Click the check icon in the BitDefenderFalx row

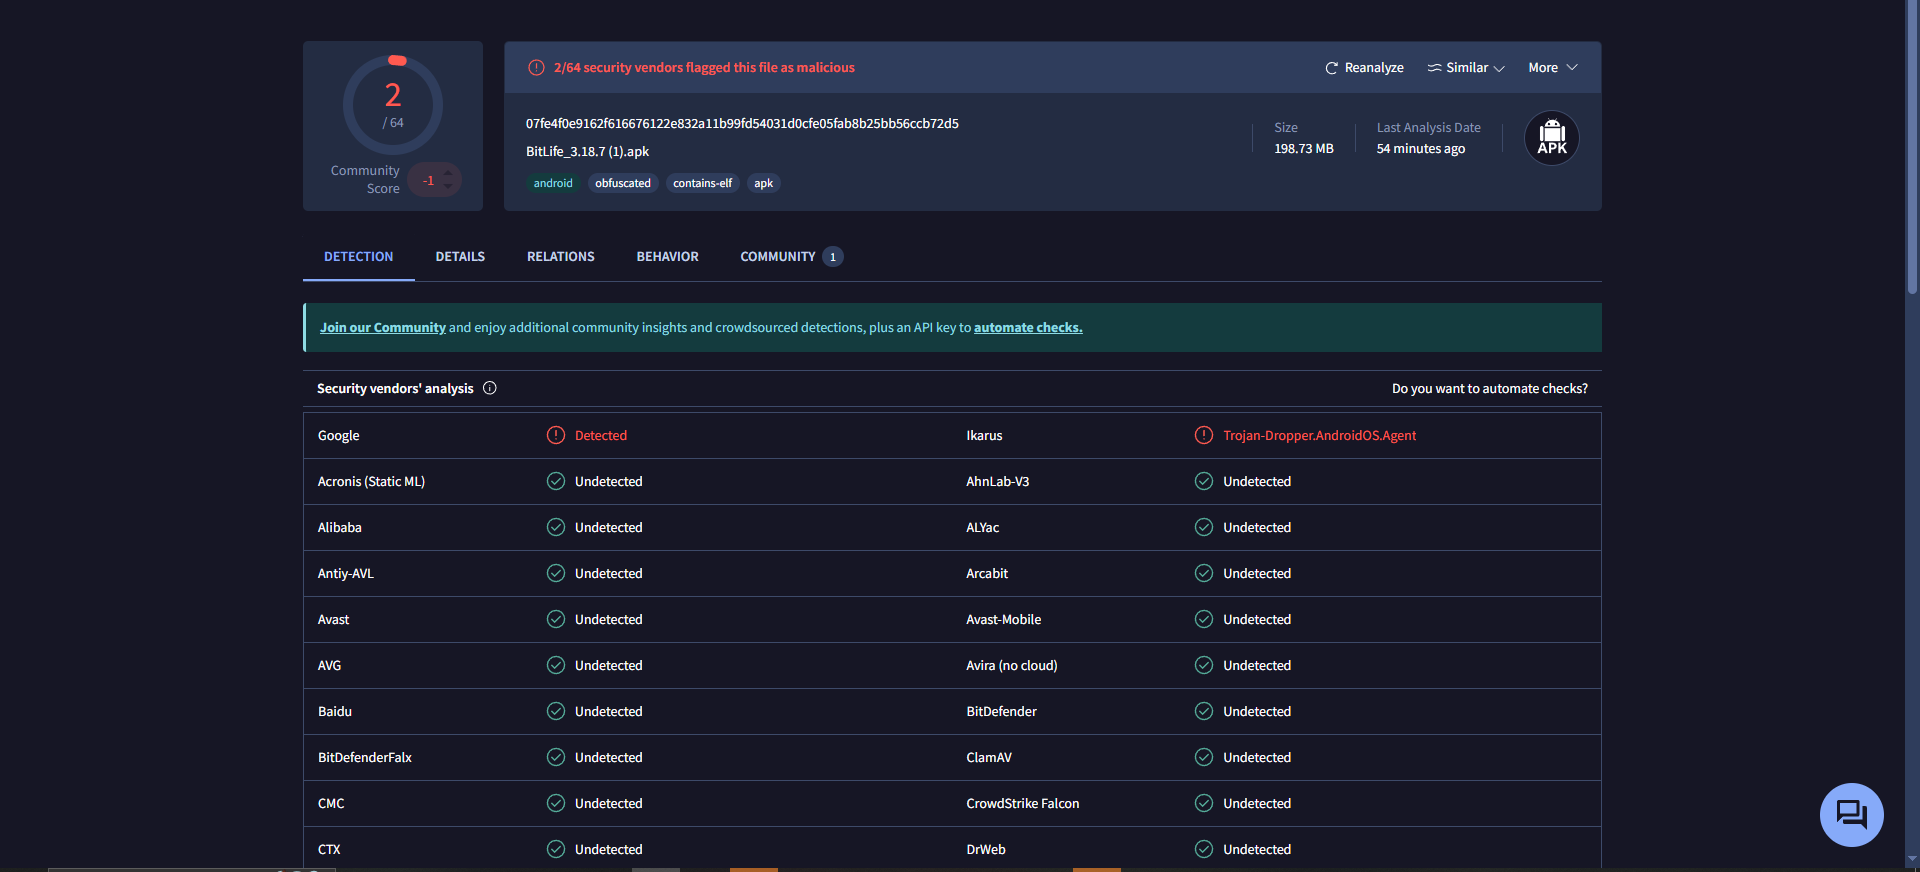click(x=556, y=757)
